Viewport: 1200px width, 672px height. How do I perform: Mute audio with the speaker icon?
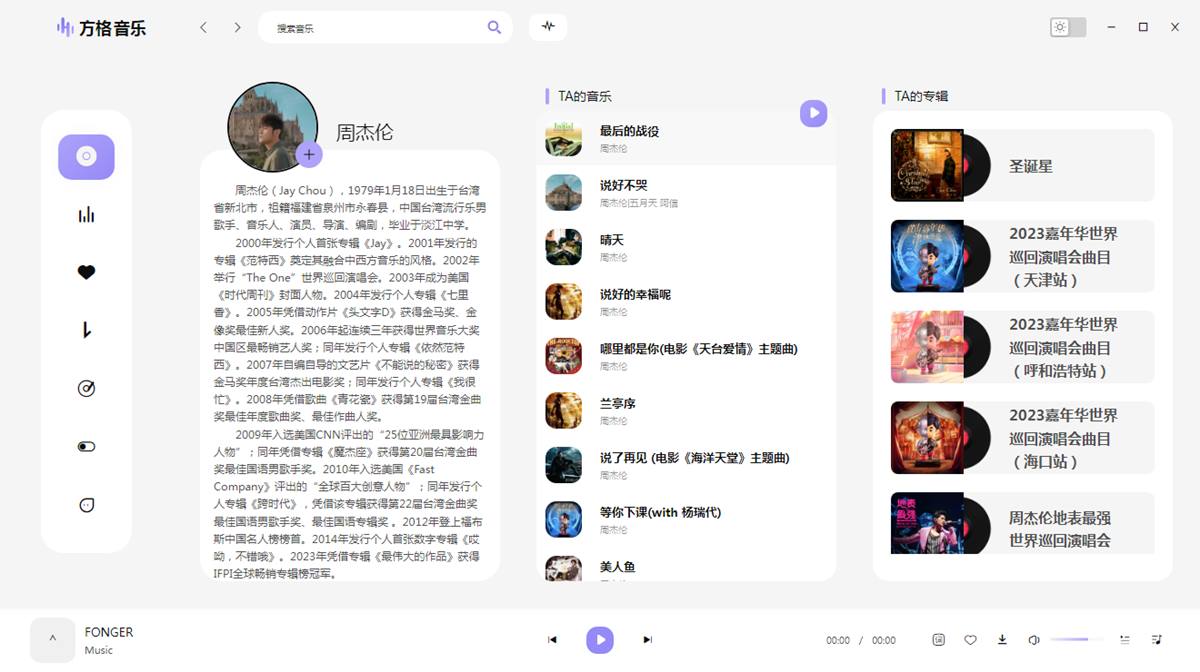[1034, 640]
